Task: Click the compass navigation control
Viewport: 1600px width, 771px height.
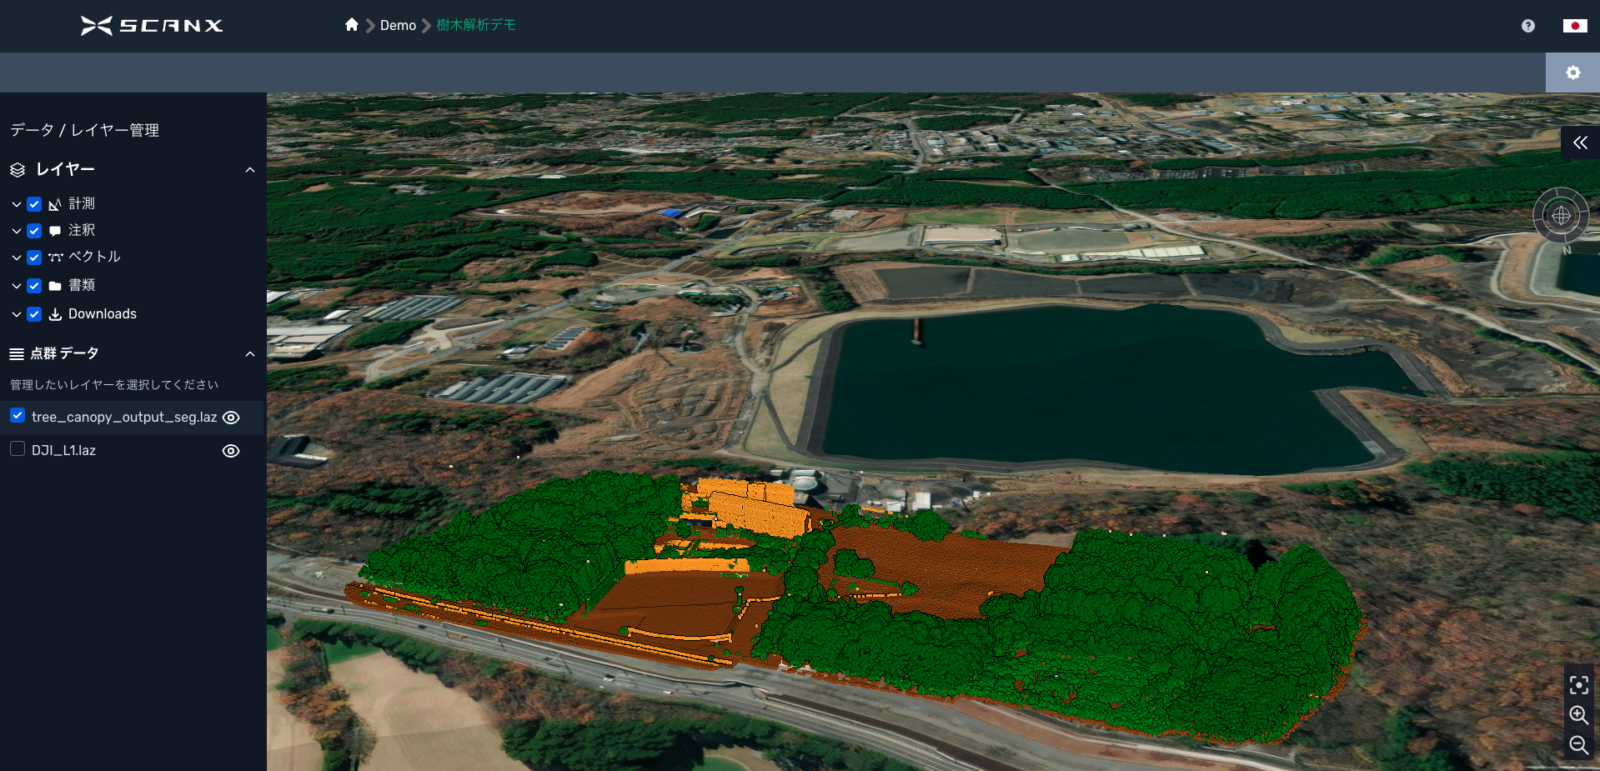Action: click(1560, 215)
